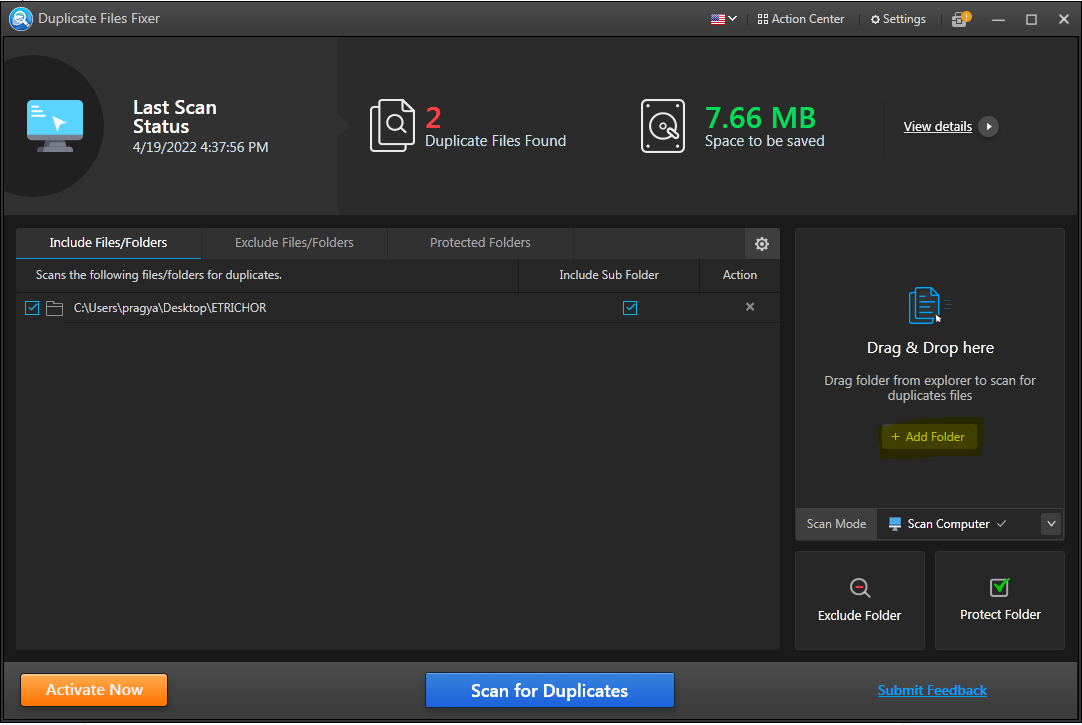Switch to Protected Folders tab
This screenshot has height=725, width=1082.
480,243
